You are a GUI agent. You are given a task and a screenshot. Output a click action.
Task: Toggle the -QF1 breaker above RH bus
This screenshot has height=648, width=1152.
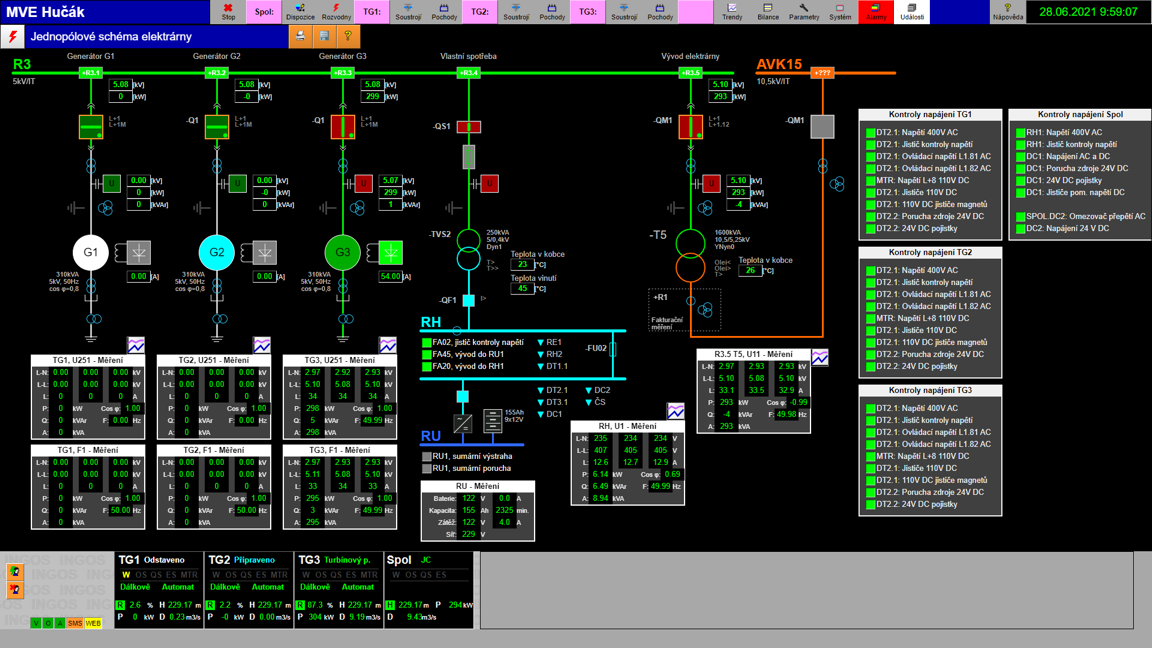tap(468, 299)
